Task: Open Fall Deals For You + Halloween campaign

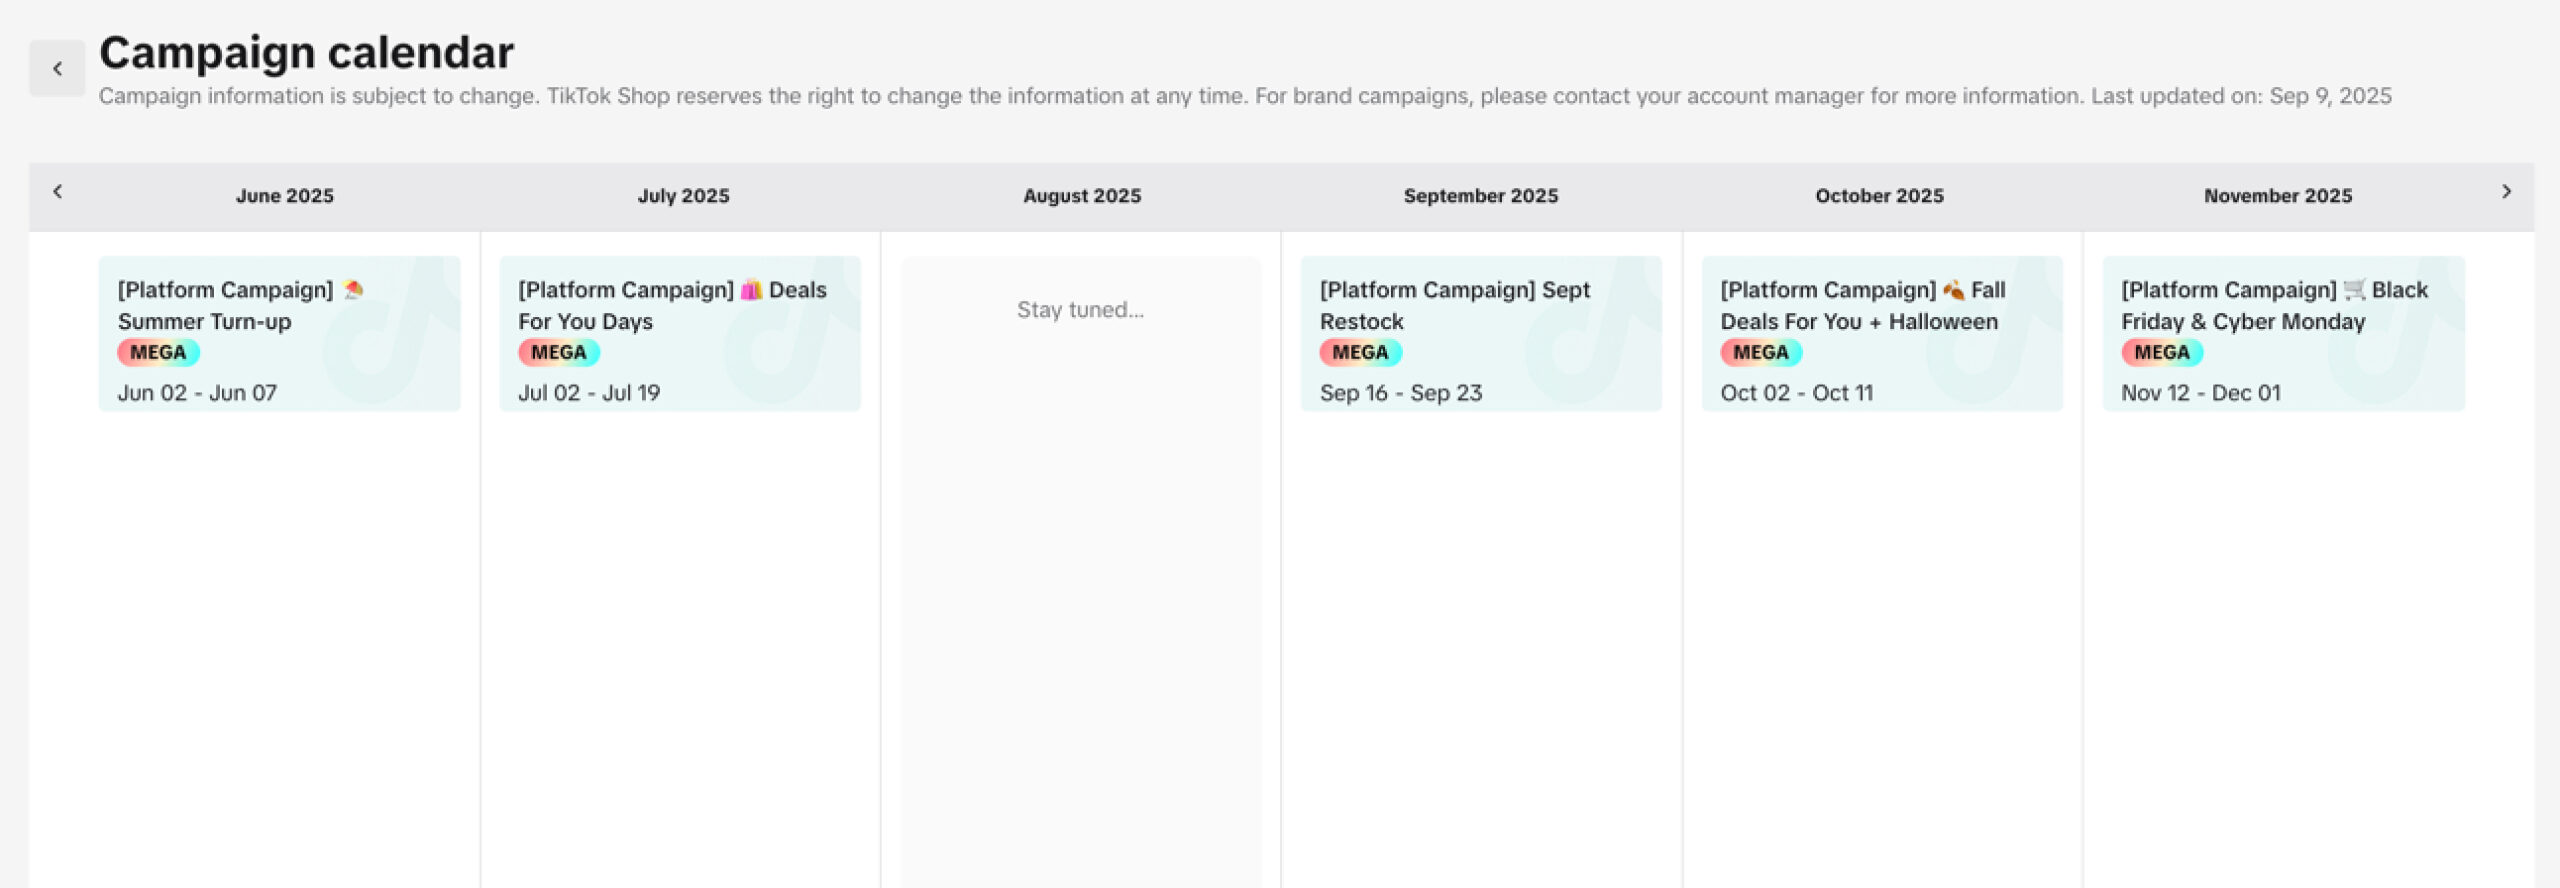Action: tap(1882, 333)
